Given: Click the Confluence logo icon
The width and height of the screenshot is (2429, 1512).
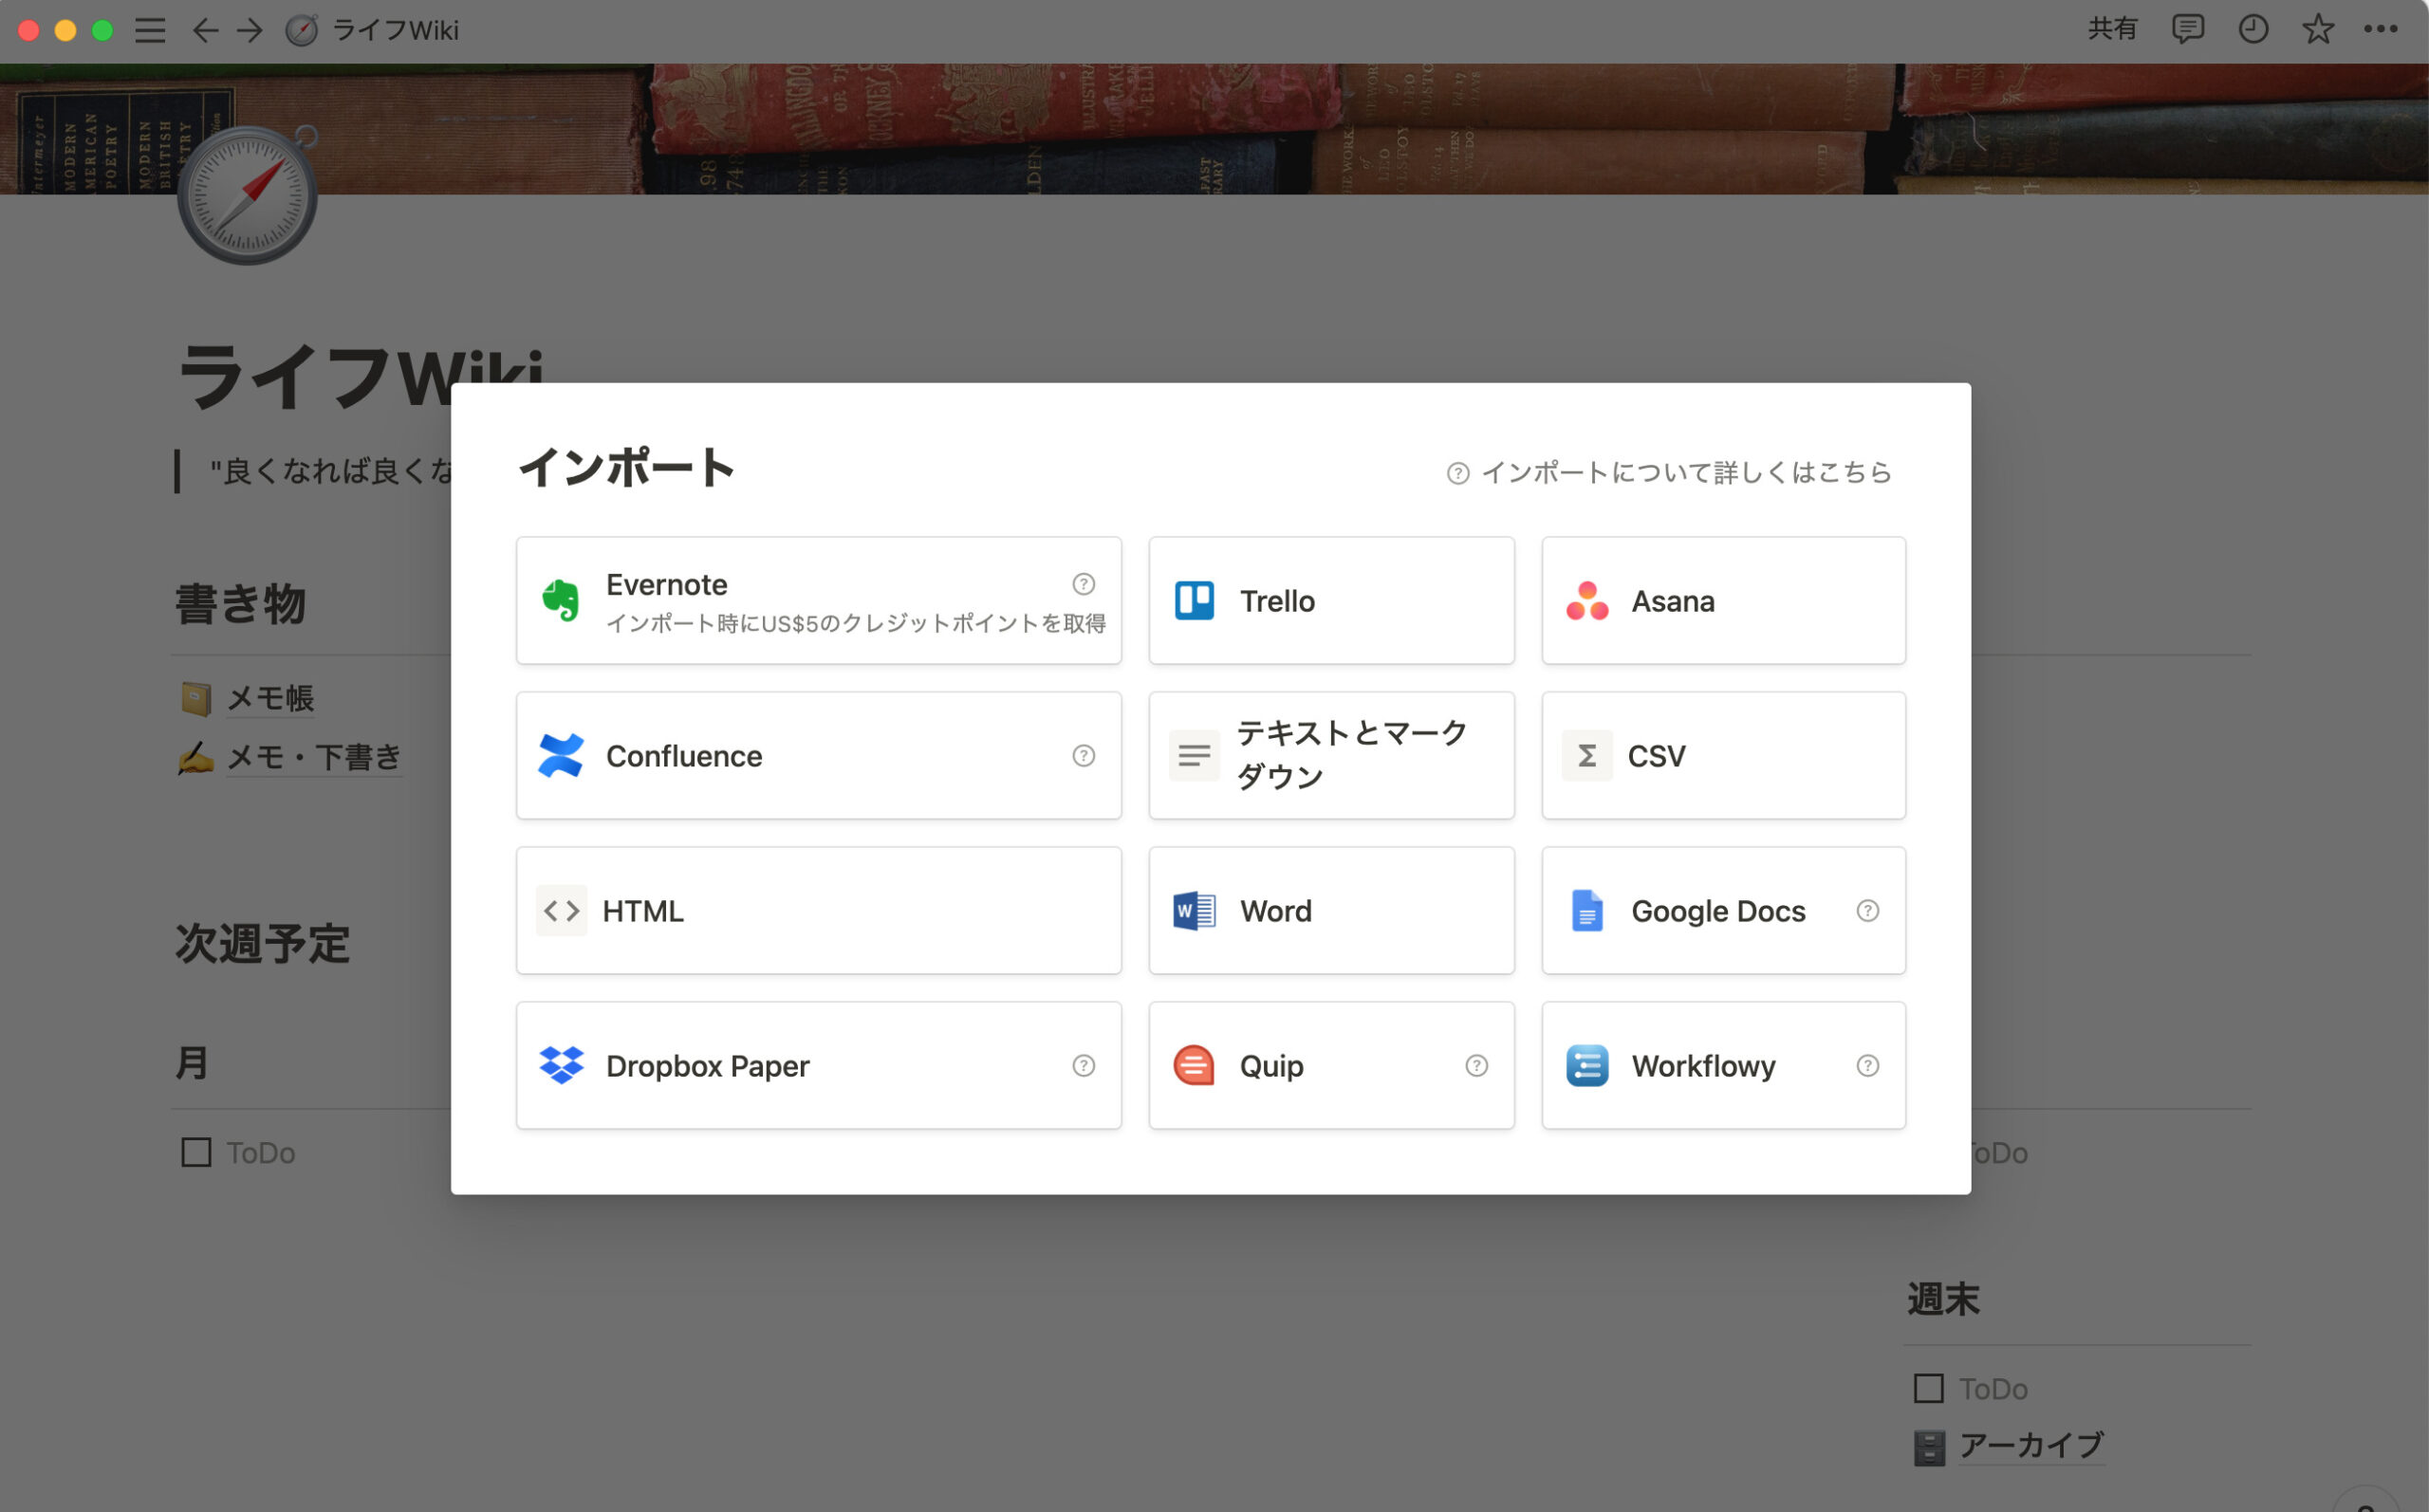Looking at the screenshot, I should 560,755.
